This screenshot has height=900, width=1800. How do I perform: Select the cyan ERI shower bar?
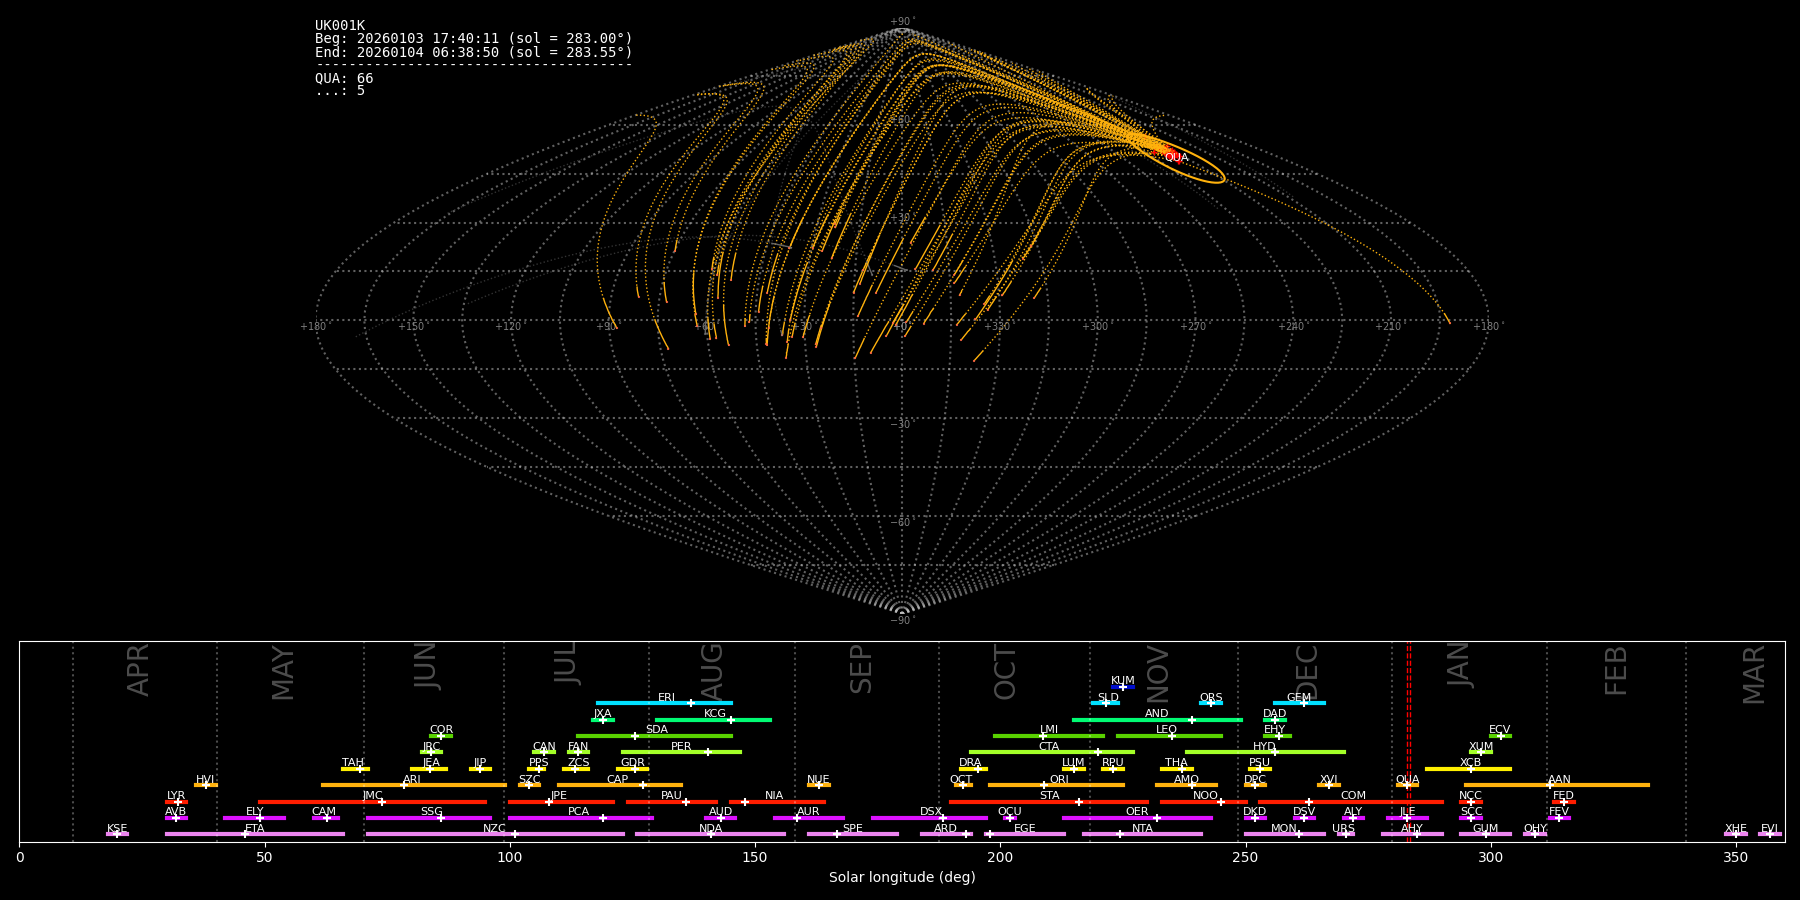tap(663, 703)
